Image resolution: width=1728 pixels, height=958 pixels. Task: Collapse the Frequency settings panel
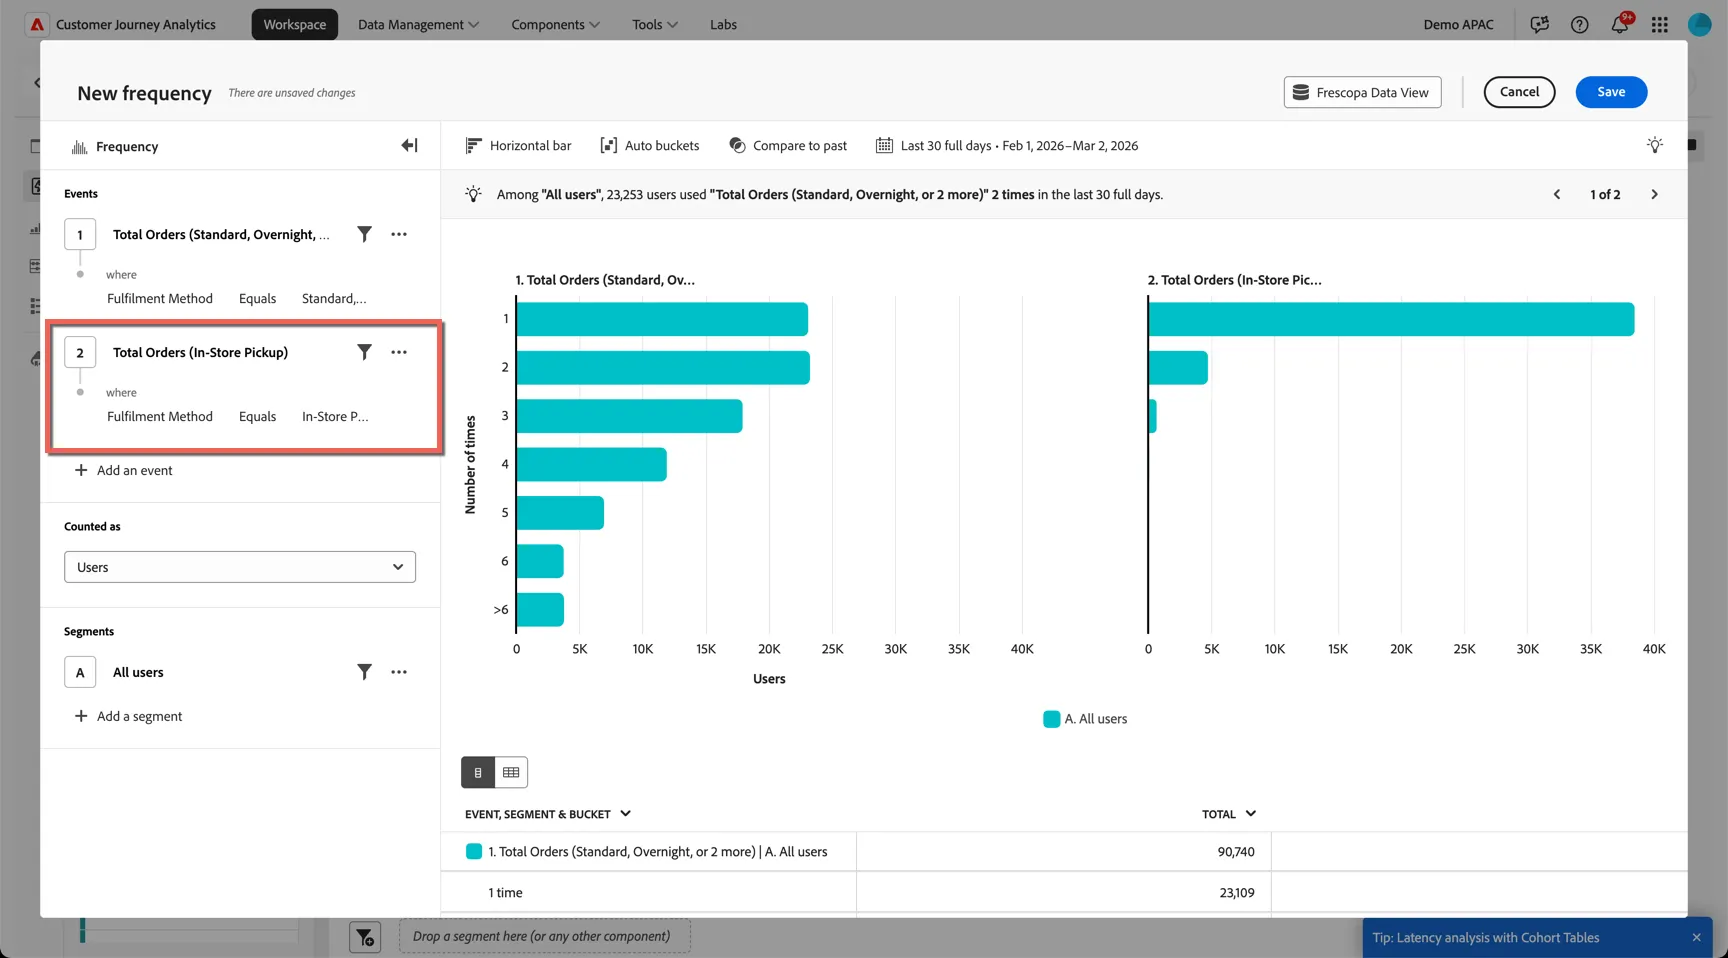[x=409, y=146]
